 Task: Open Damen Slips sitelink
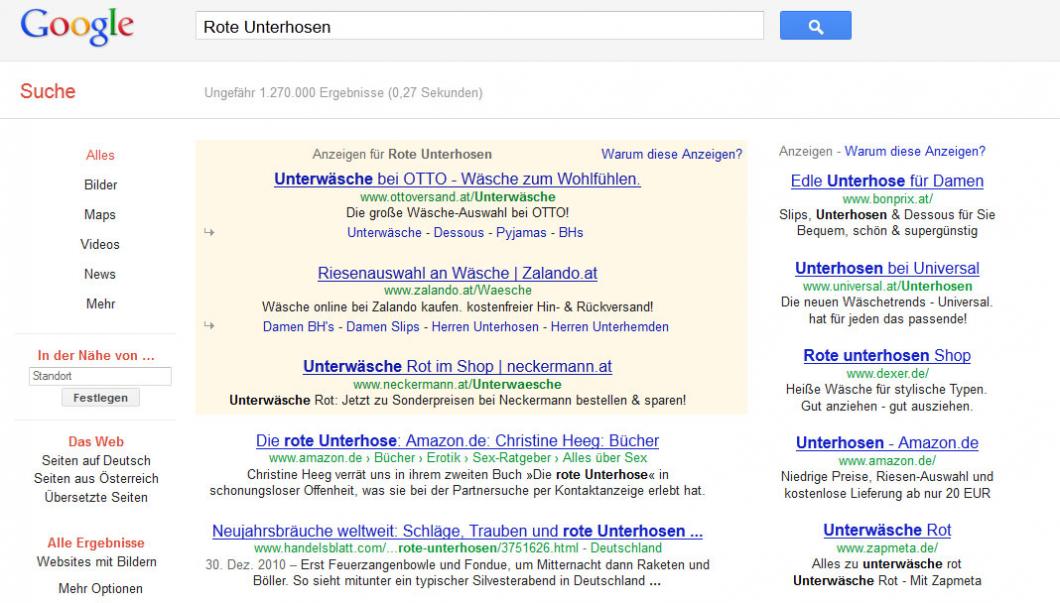pos(383,327)
